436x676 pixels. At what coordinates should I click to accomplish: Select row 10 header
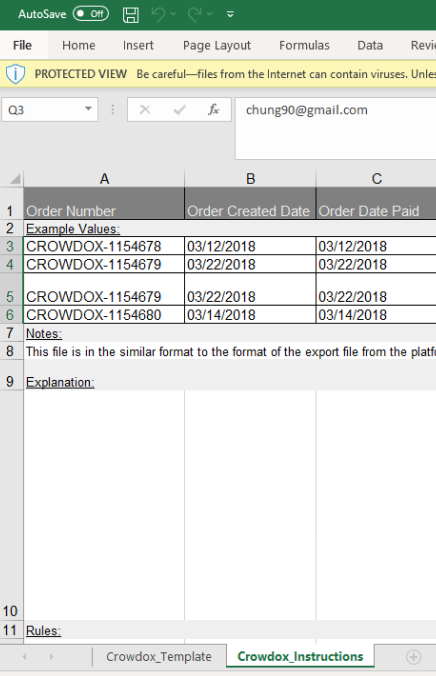point(10,505)
